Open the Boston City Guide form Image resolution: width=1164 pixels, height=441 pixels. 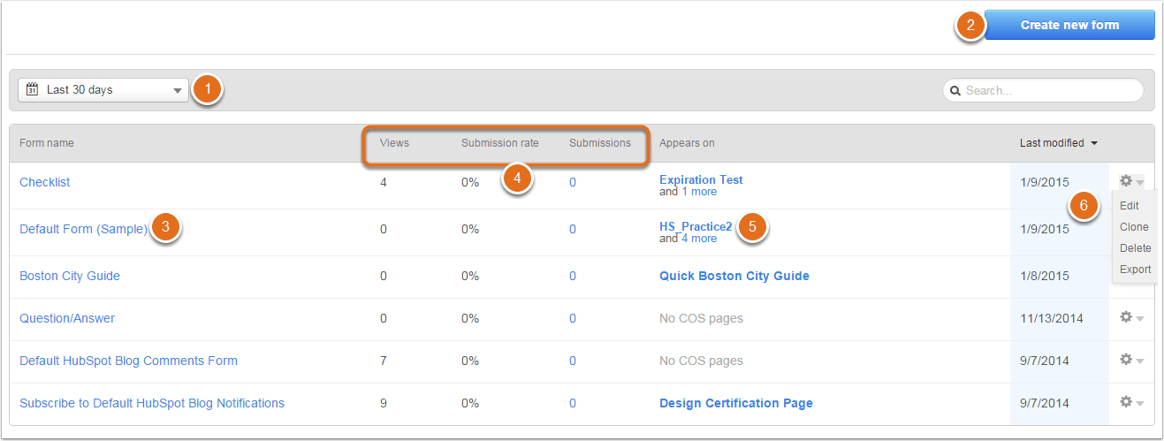(70, 275)
